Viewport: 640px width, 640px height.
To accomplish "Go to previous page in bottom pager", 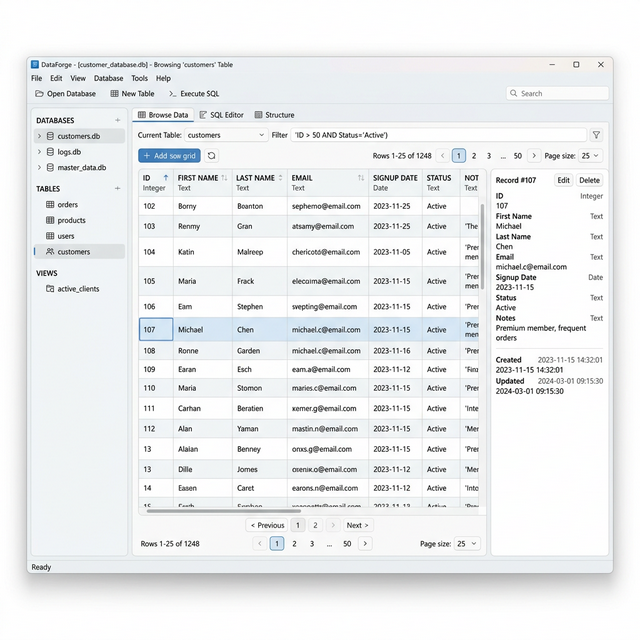I will click(x=260, y=544).
